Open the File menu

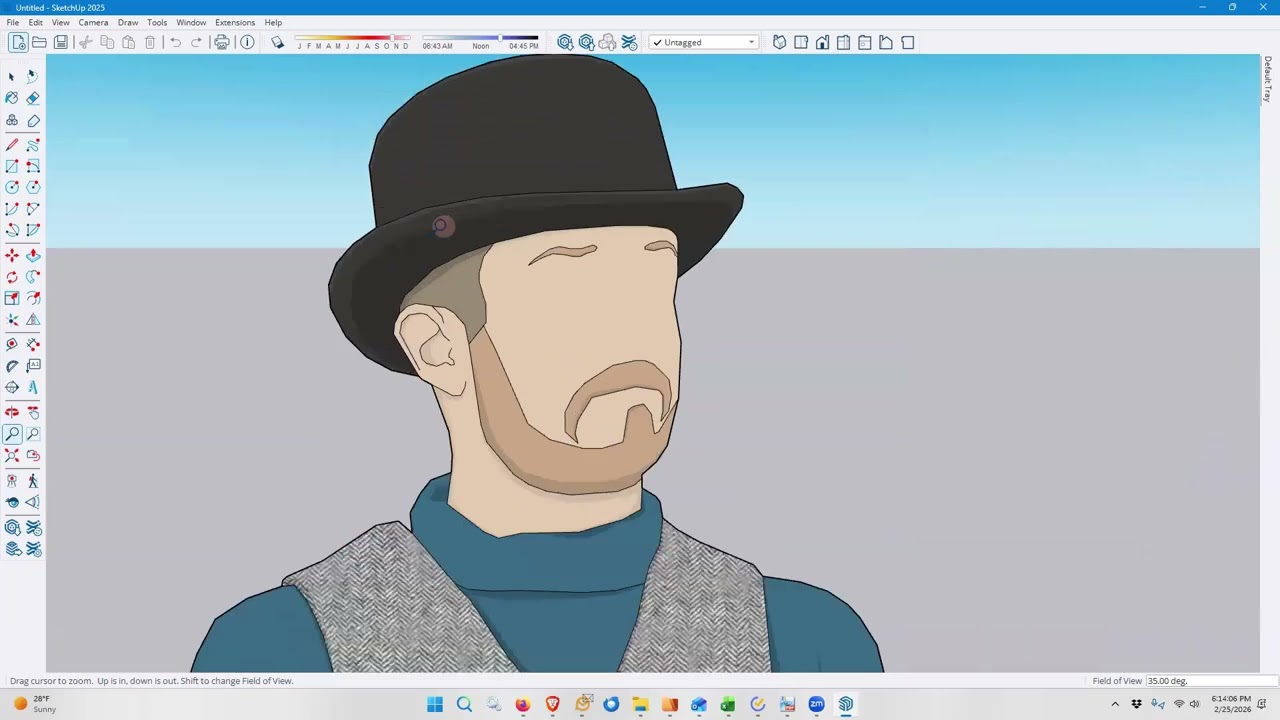(13, 22)
